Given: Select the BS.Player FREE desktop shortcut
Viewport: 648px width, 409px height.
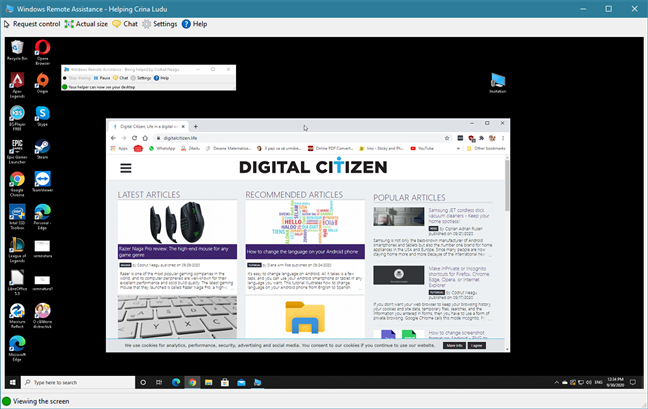Looking at the screenshot, I should click(17, 118).
